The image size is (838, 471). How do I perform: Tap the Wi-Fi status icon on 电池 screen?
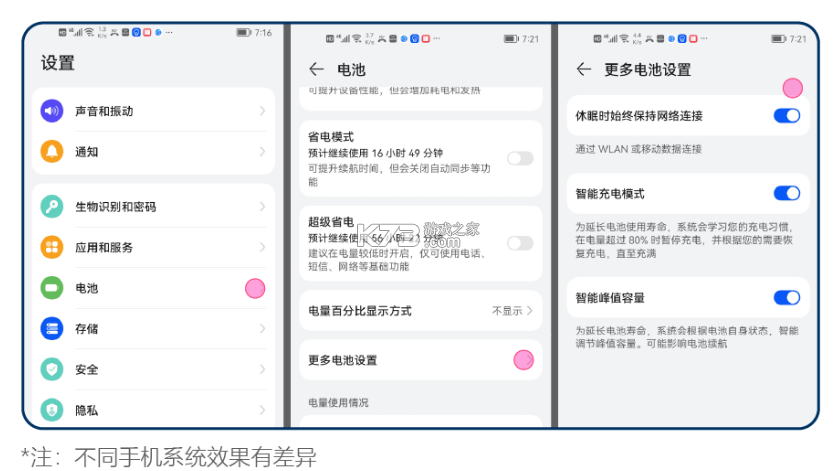[x=356, y=38]
